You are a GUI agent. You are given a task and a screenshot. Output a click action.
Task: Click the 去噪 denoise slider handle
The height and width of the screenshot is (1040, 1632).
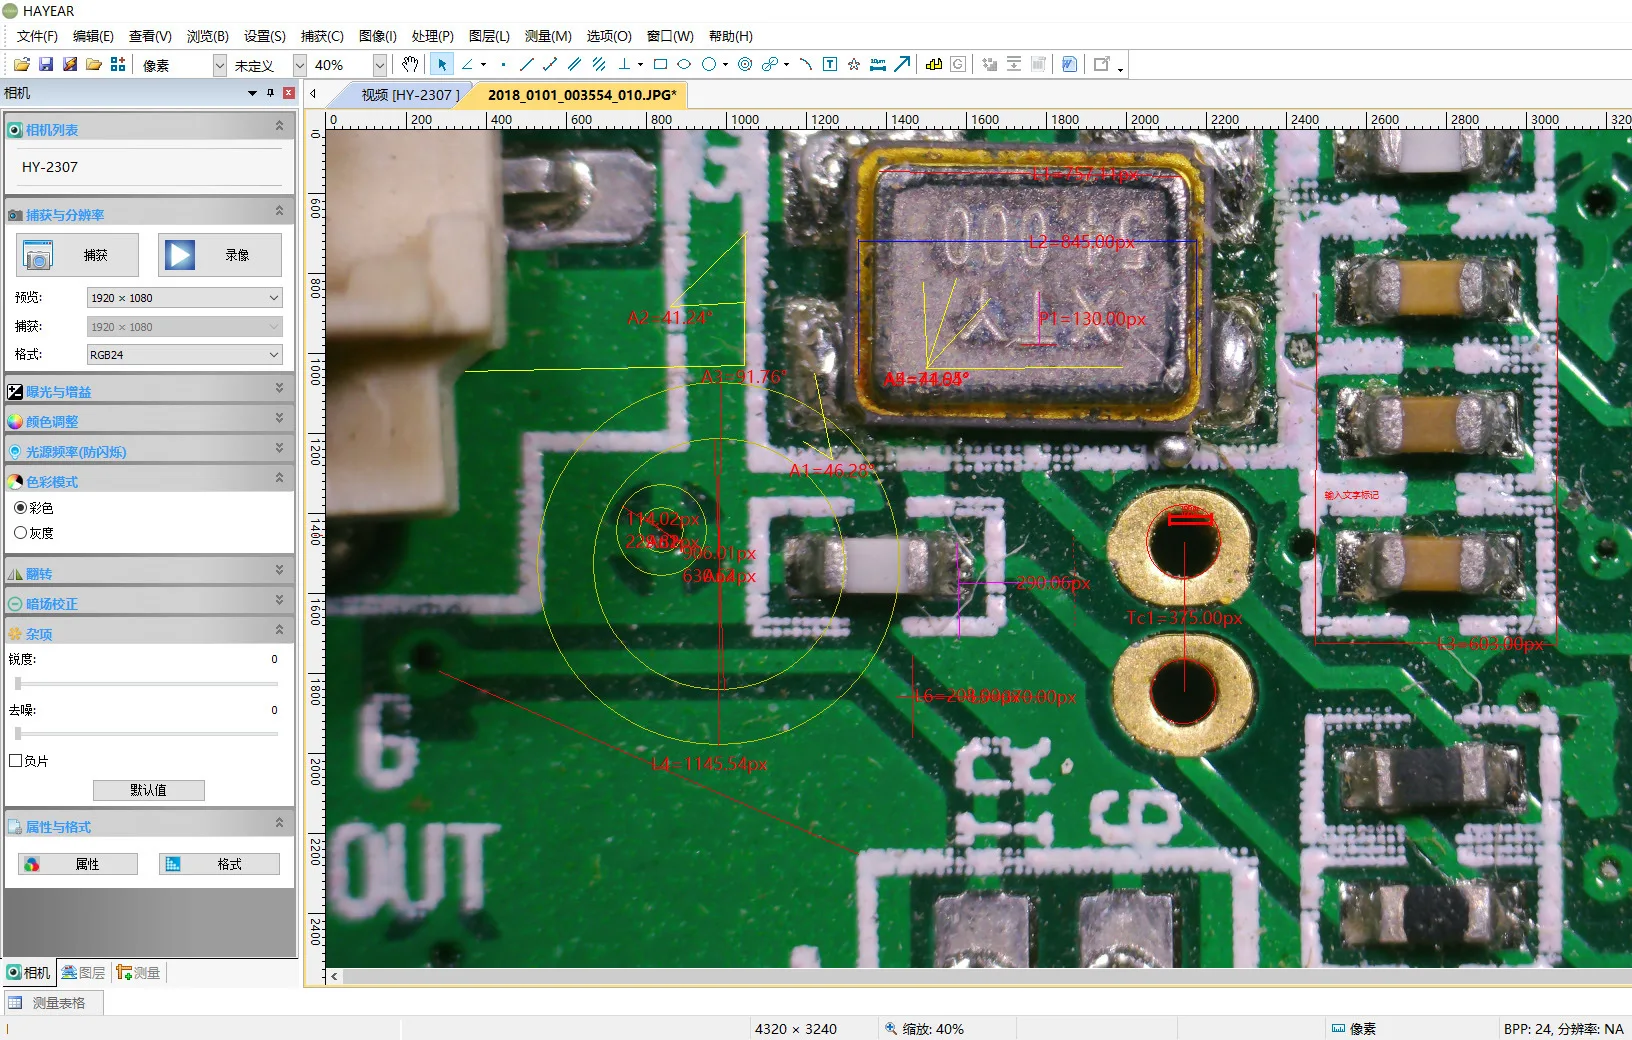tap(18, 734)
